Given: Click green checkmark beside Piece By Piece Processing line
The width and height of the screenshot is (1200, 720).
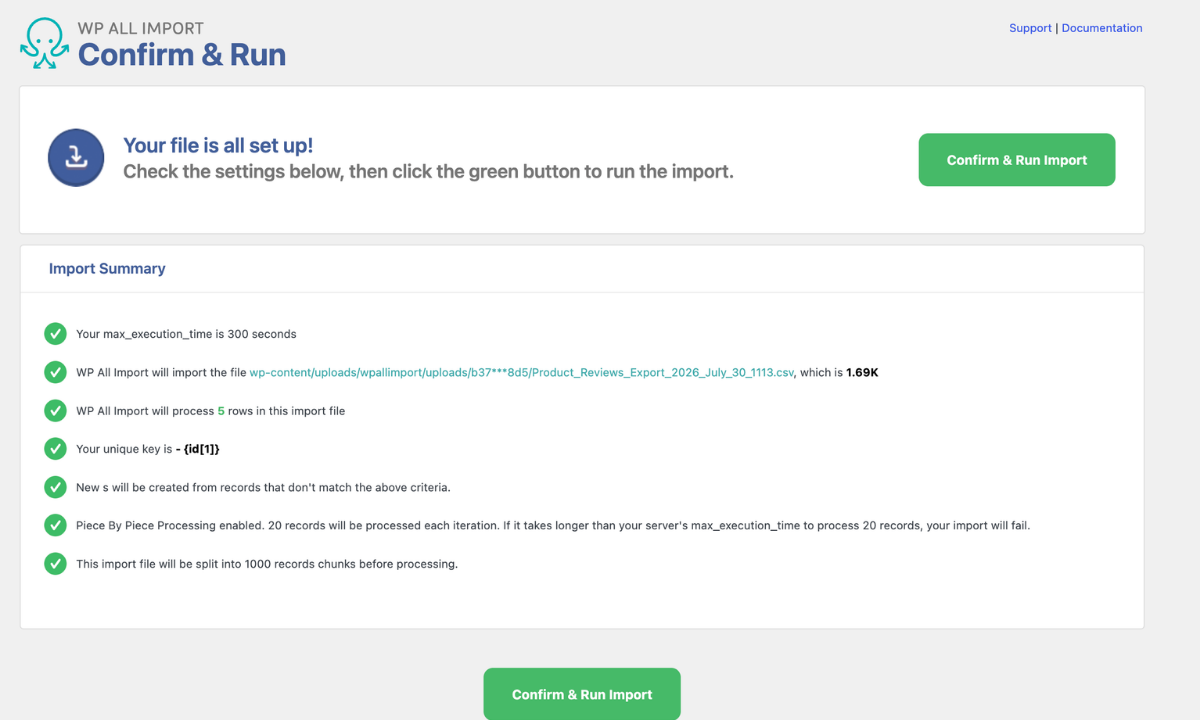Looking at the screenshot, I should (56, 525).
